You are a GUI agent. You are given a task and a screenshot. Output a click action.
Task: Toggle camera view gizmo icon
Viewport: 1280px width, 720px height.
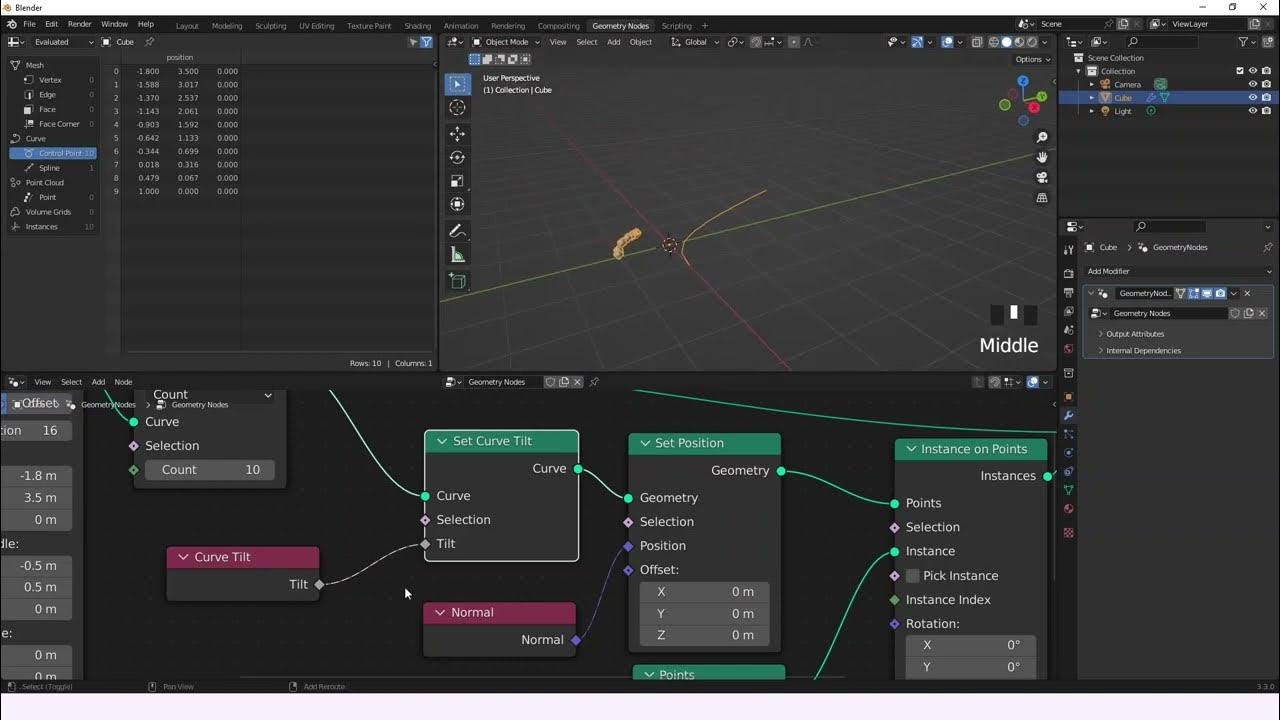tap(1042, 177)
